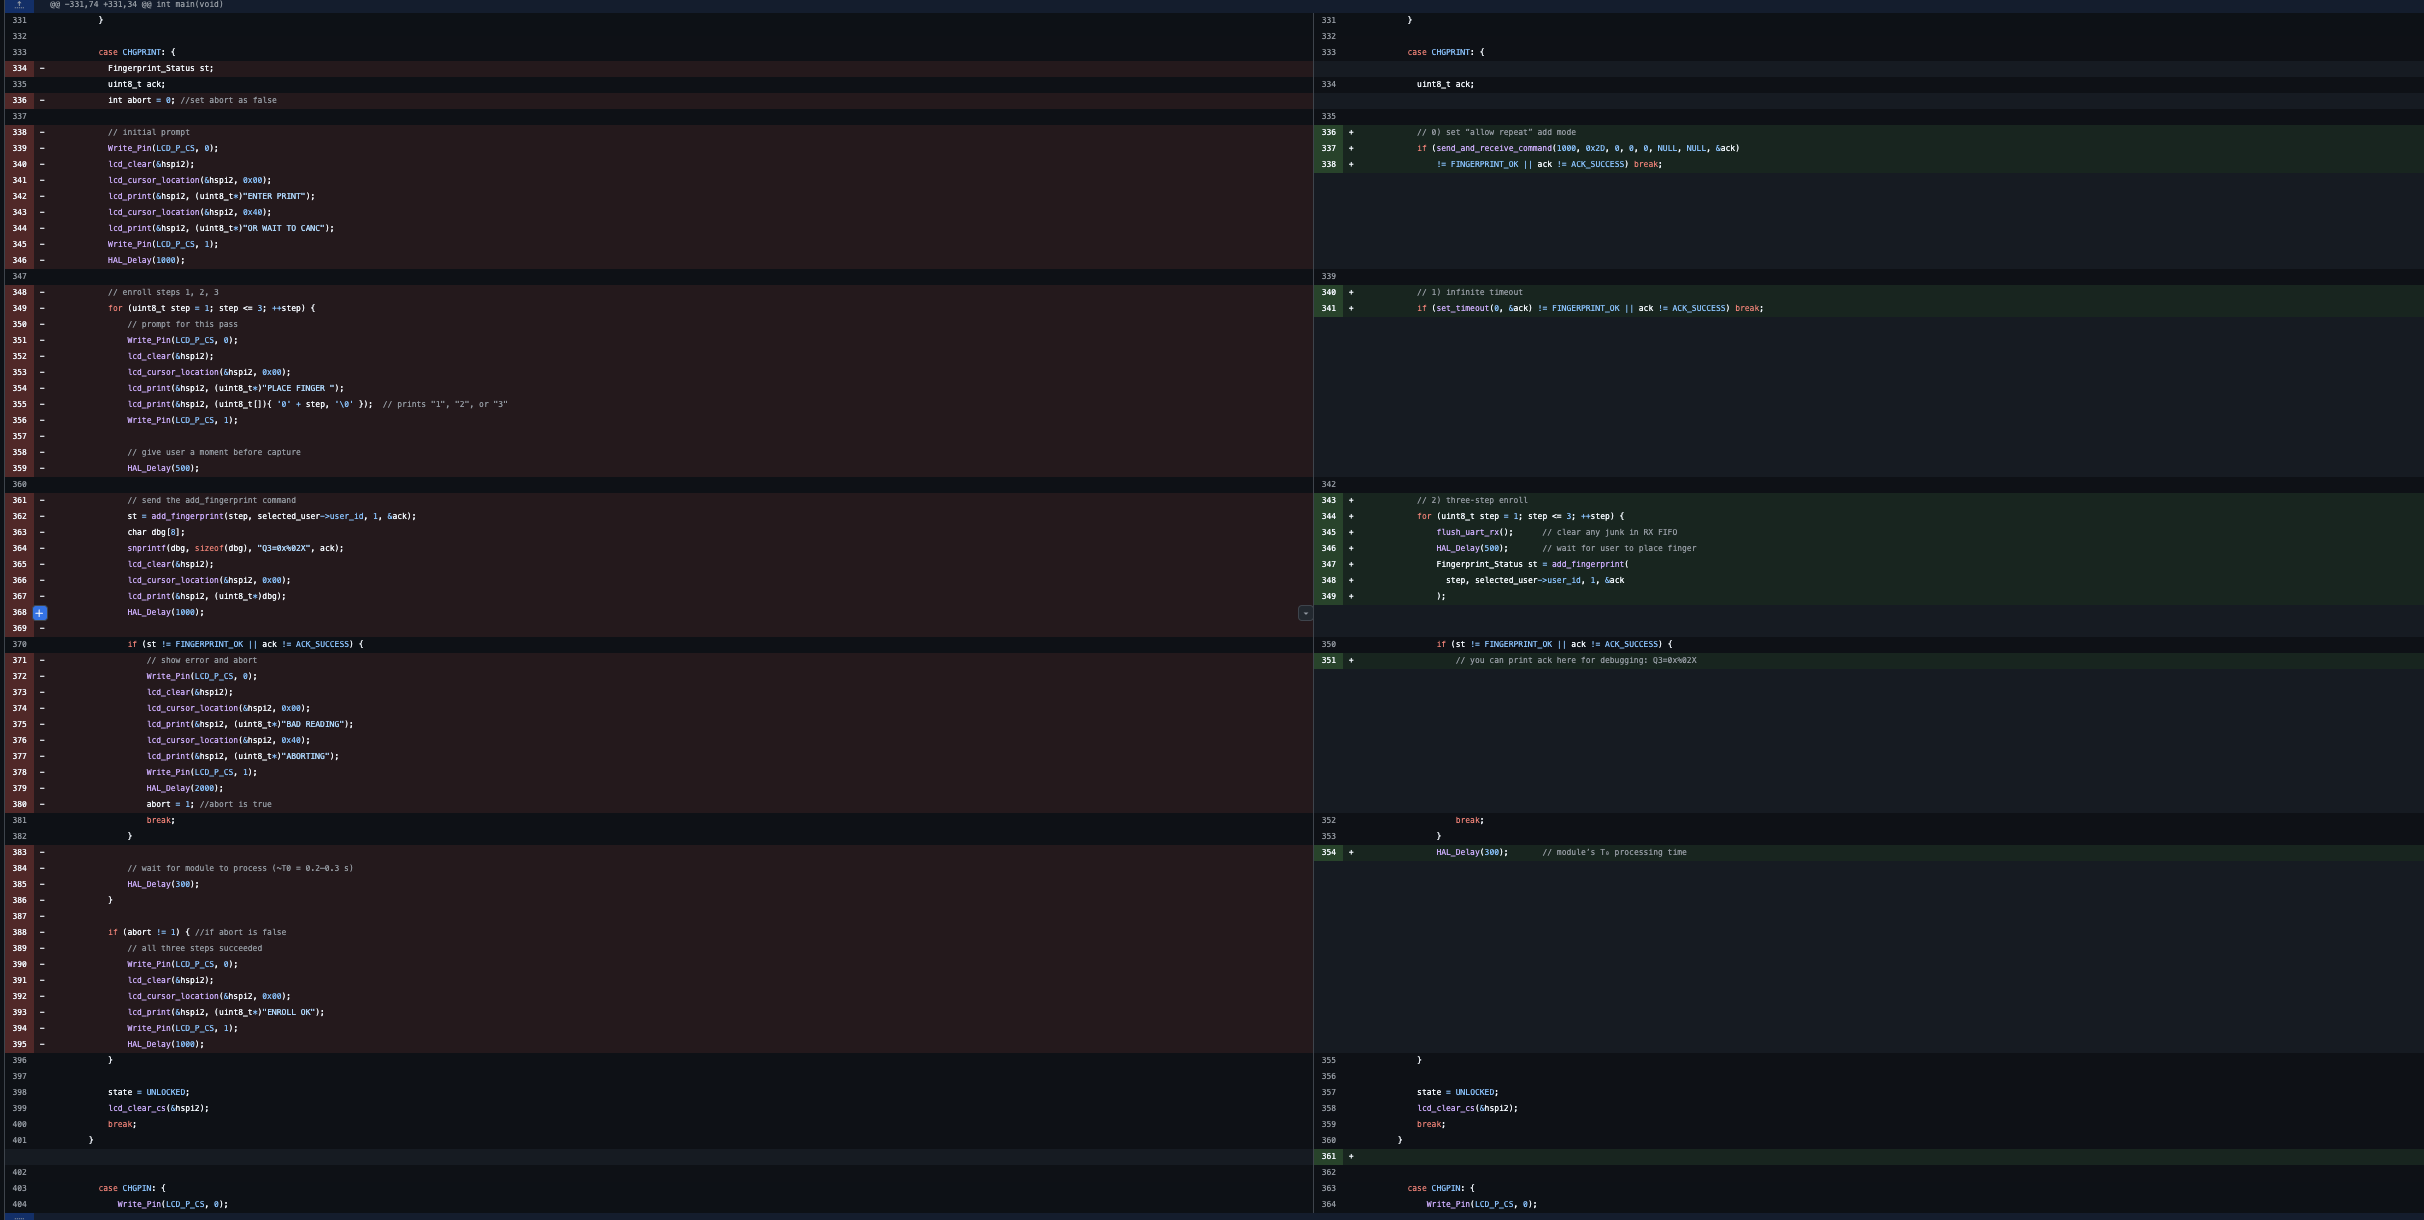Click plus marker beside added line 361
The height and width of the screenshot is (1220, 2424).
click(1351, 1156)
